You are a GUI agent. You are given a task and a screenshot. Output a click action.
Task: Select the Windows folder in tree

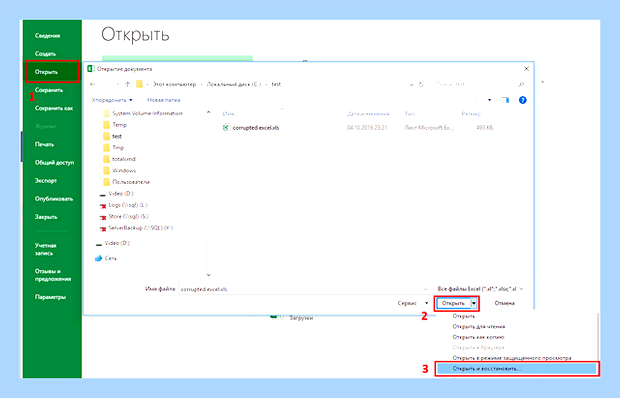(119, 171)
